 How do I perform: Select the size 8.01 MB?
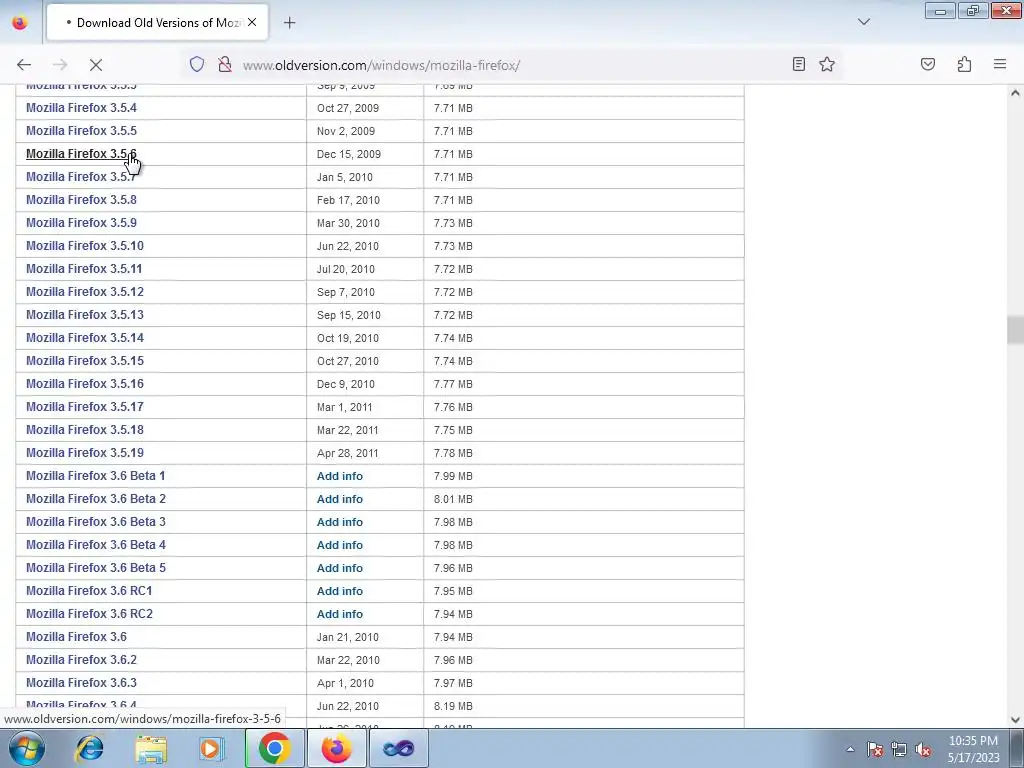click(453, 499)
